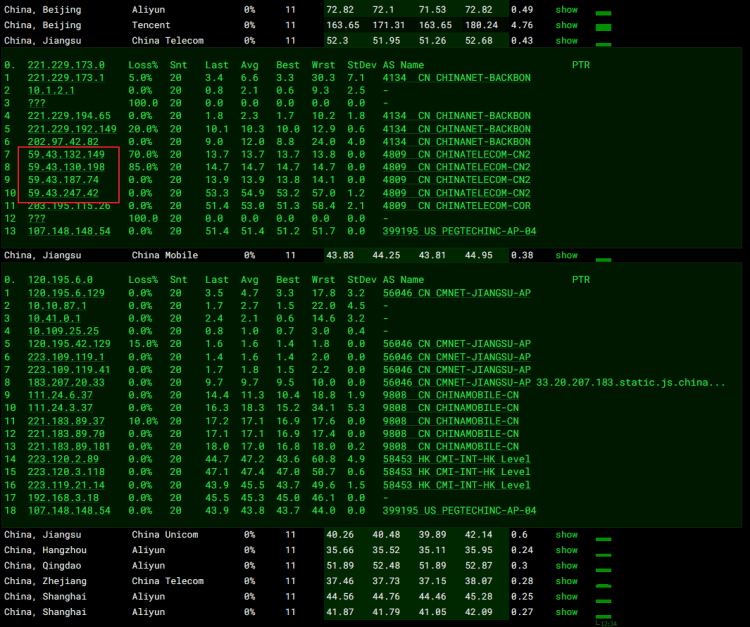Click the latency bar for Hangzhou Aliyun
Image resolution: width=750 pixels, height=627 pixels.
603,553
